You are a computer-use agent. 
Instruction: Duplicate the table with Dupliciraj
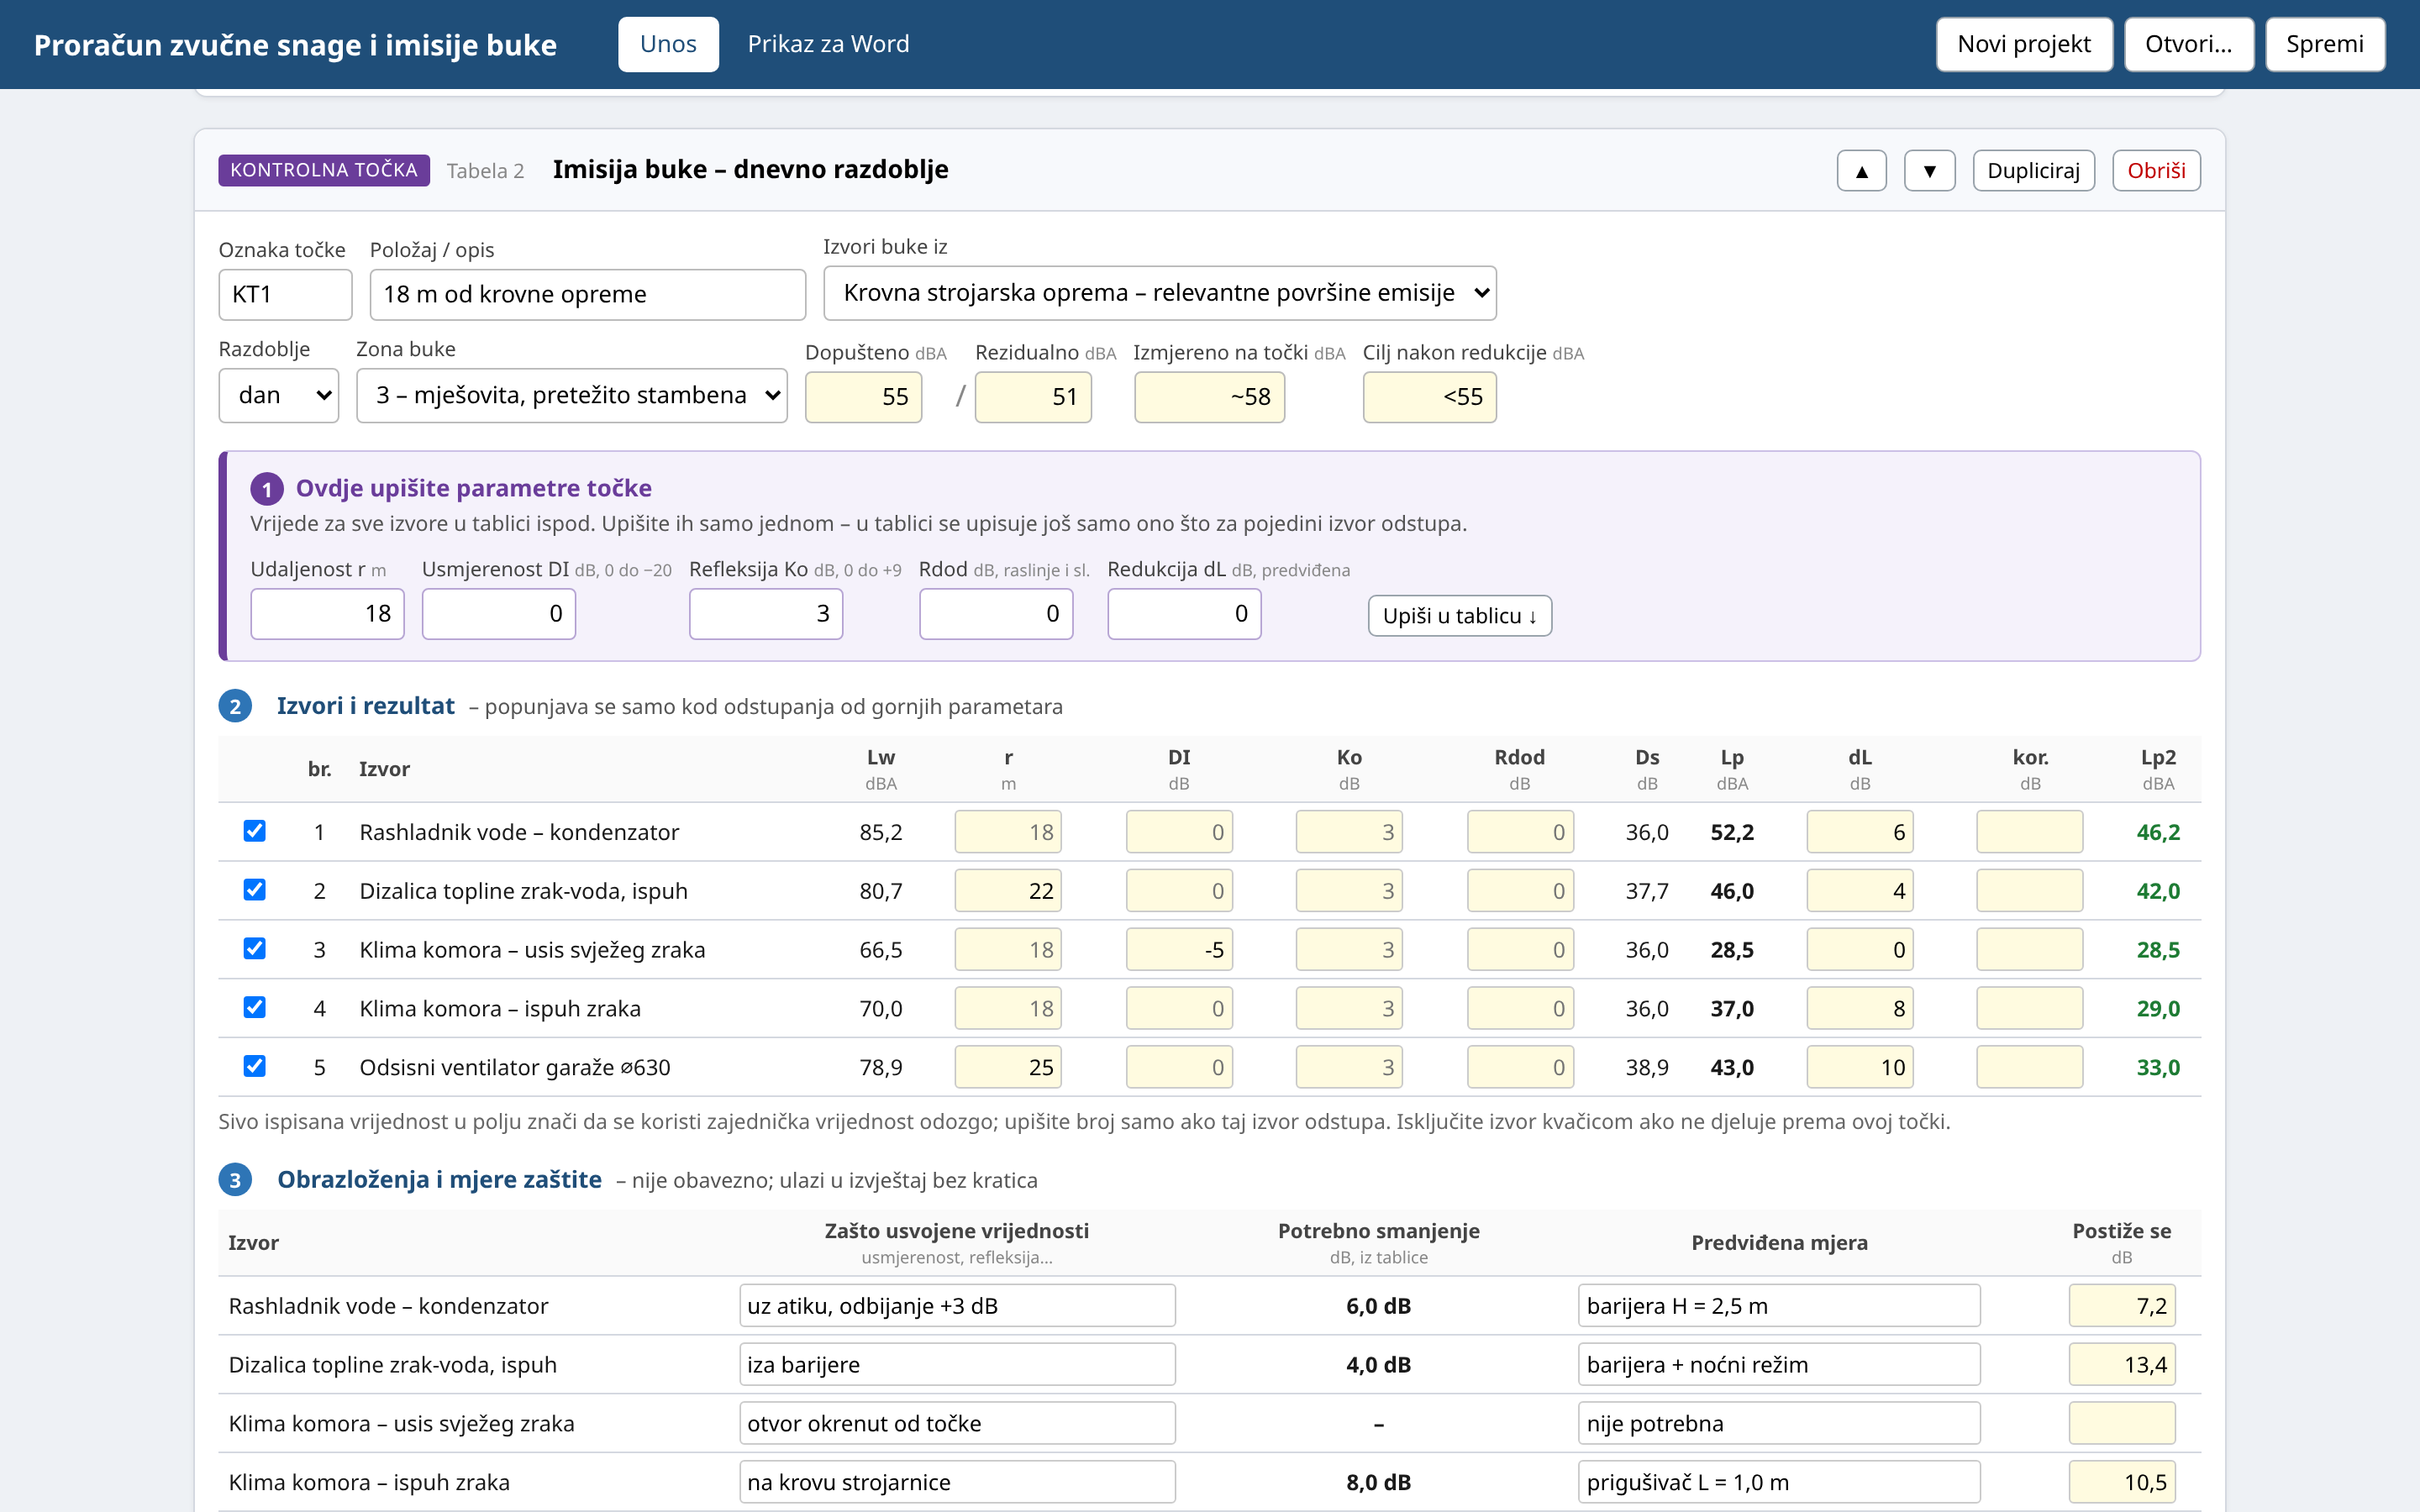click(x=2033, y=170)
